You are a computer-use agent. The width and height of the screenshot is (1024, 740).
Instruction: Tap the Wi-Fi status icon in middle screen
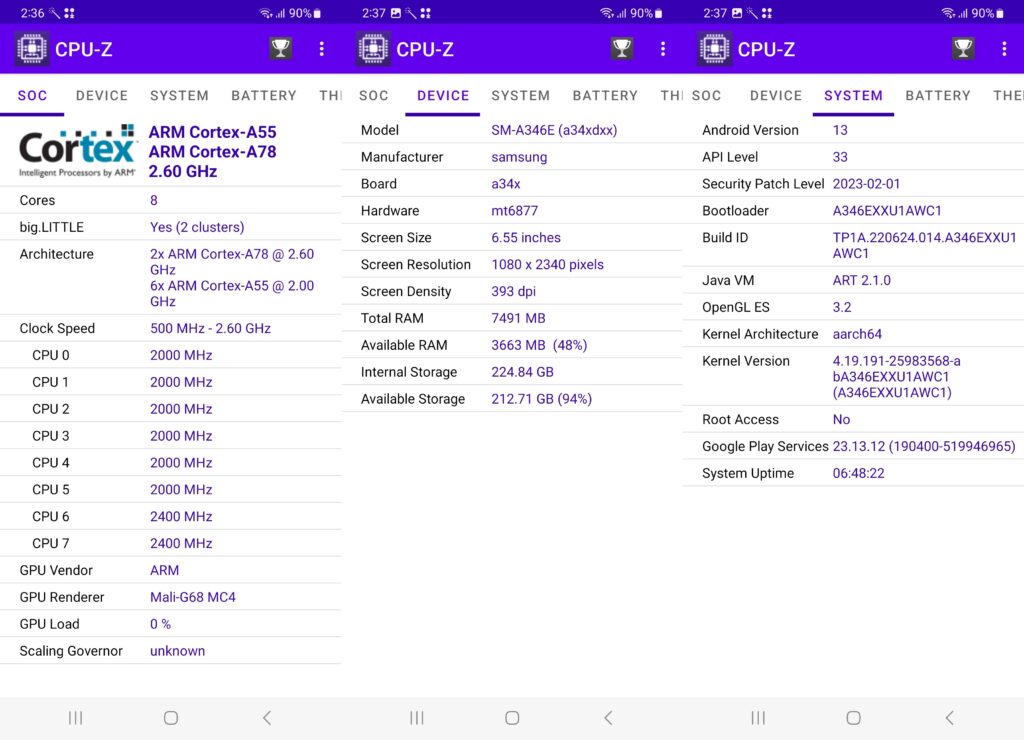tap(607, 13)
